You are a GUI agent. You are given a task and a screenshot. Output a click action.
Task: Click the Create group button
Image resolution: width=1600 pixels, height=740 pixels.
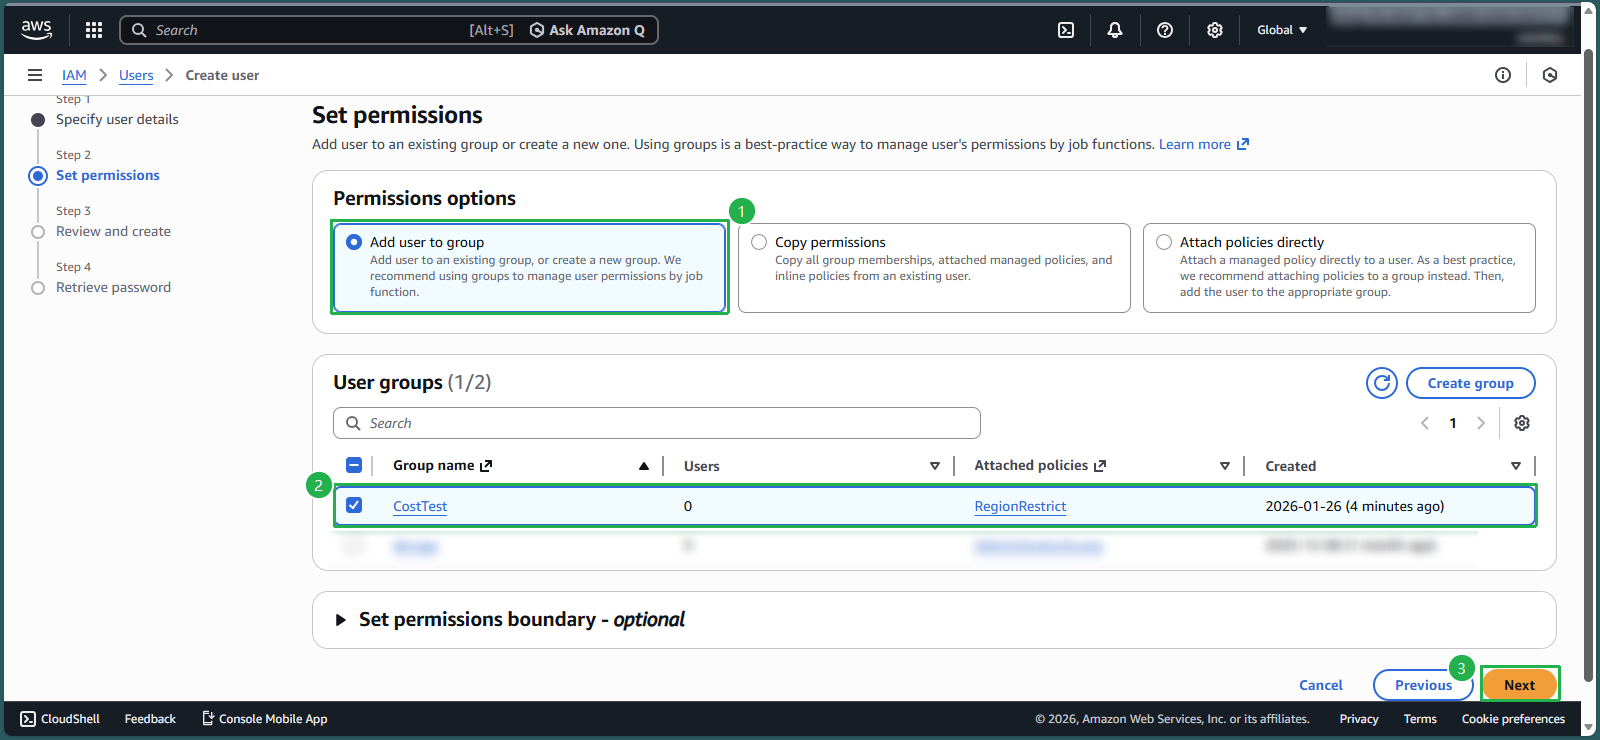1470,383
